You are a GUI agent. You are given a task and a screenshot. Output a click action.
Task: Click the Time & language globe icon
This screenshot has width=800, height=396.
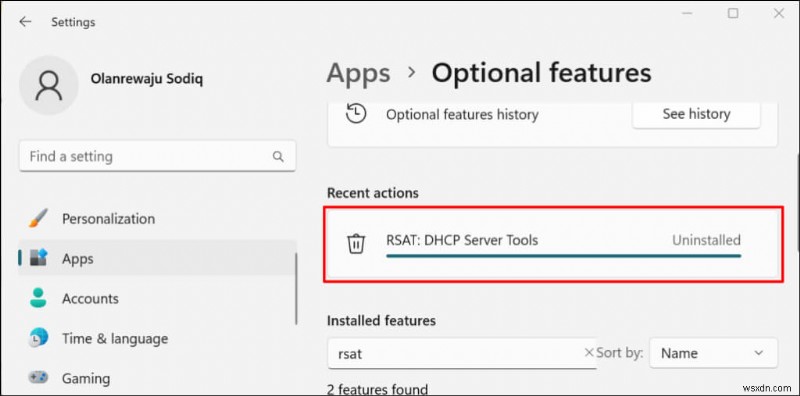tap(38, 338)
